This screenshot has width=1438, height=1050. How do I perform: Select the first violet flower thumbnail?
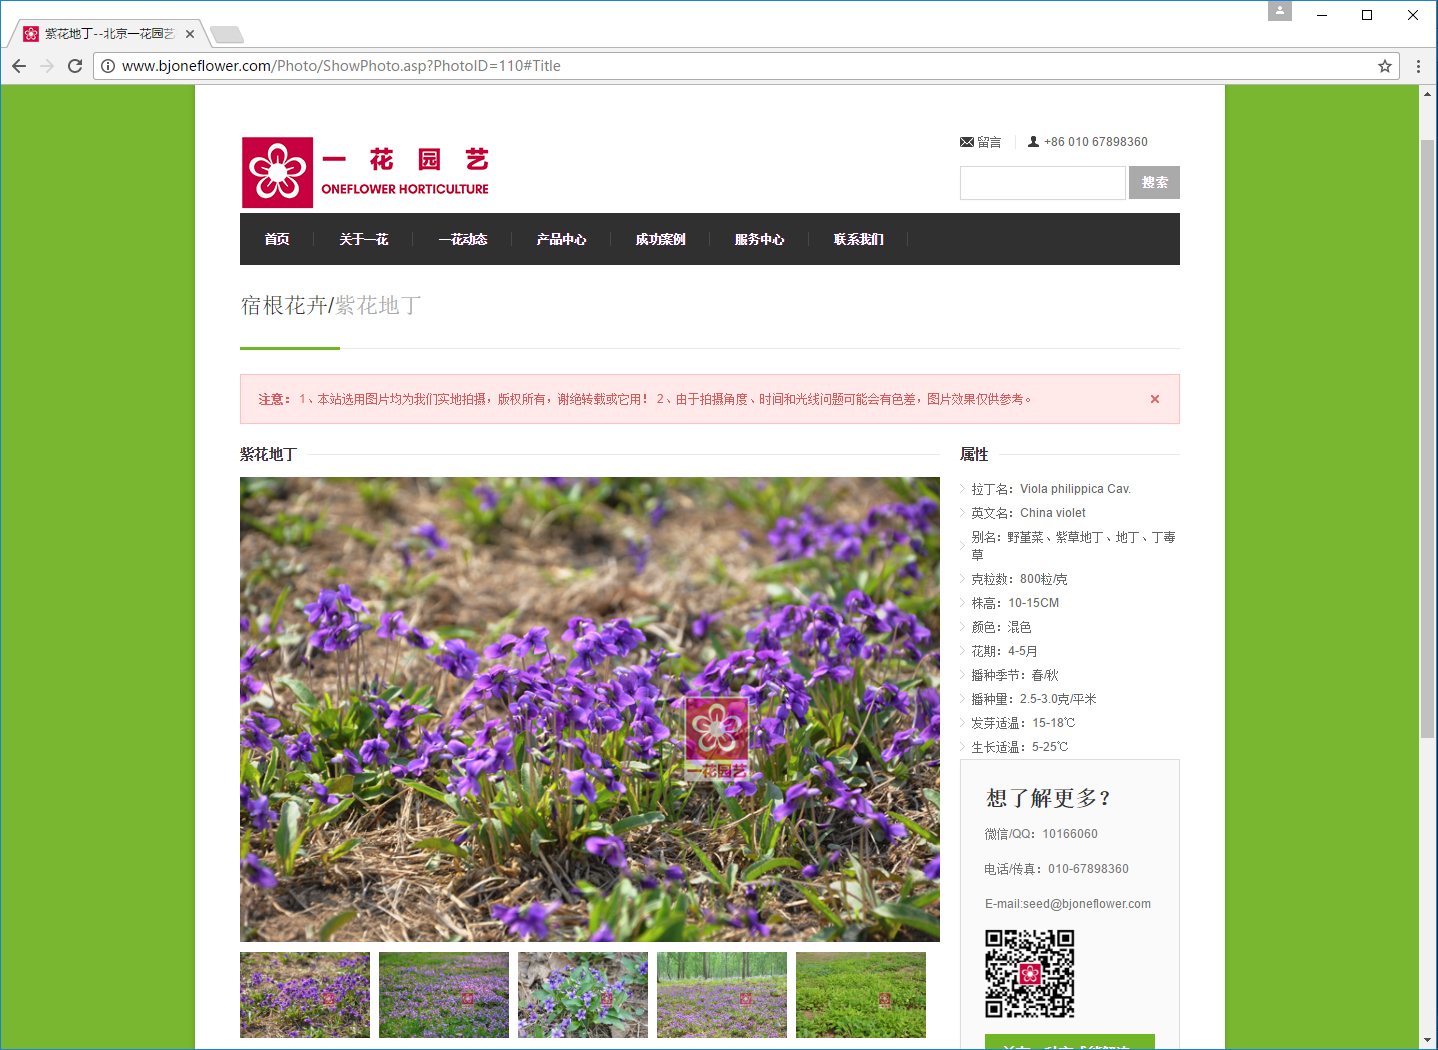tap(305, 994)
